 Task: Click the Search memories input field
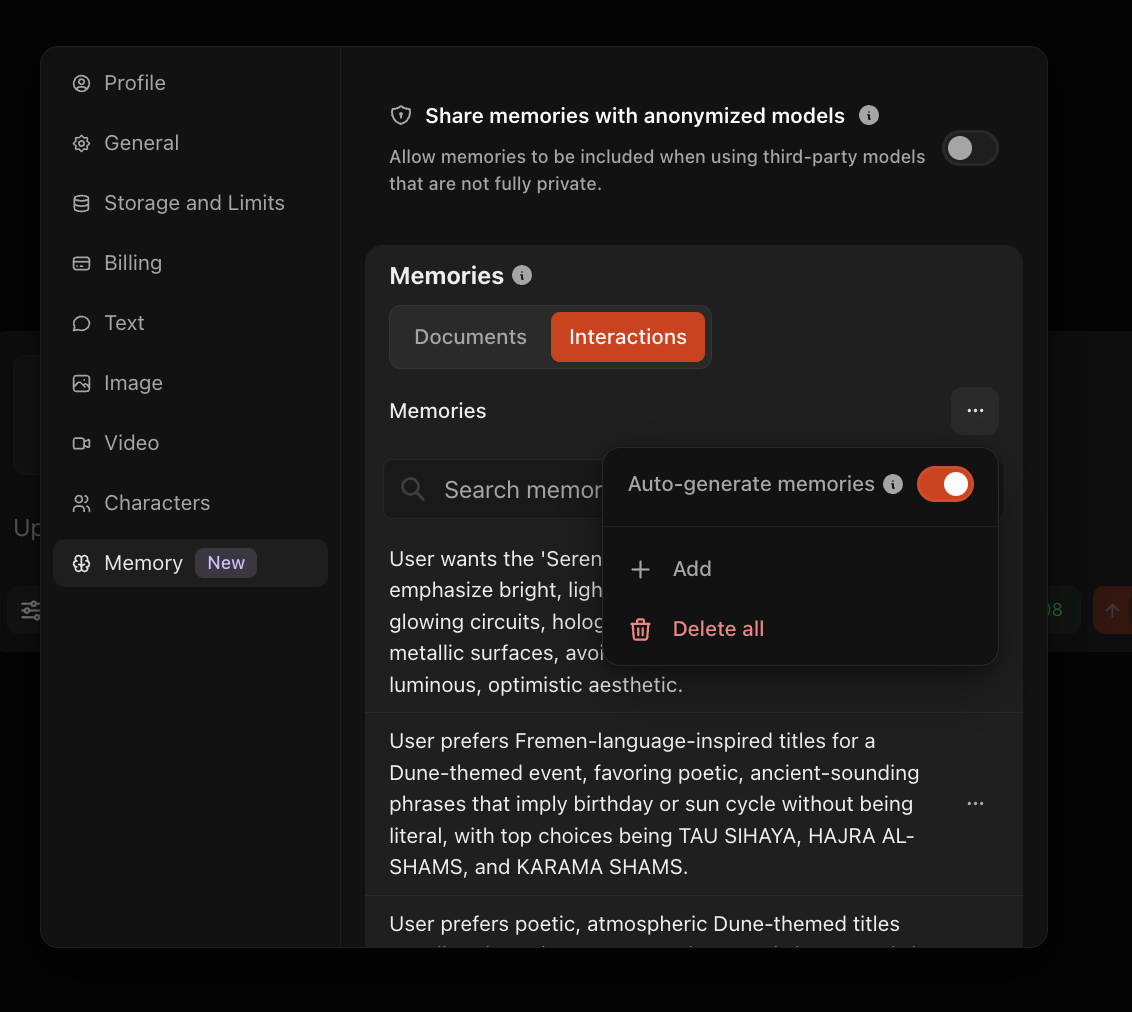pyautogui.click(x=520, y=489)
